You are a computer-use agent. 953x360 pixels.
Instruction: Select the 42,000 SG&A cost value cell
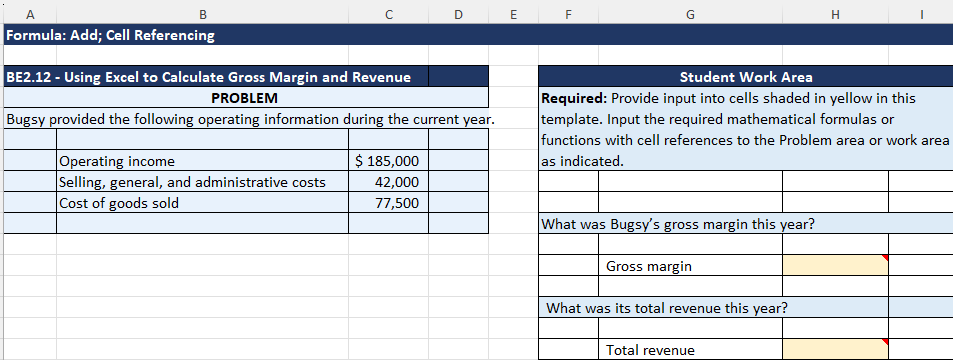pos(388,182)
